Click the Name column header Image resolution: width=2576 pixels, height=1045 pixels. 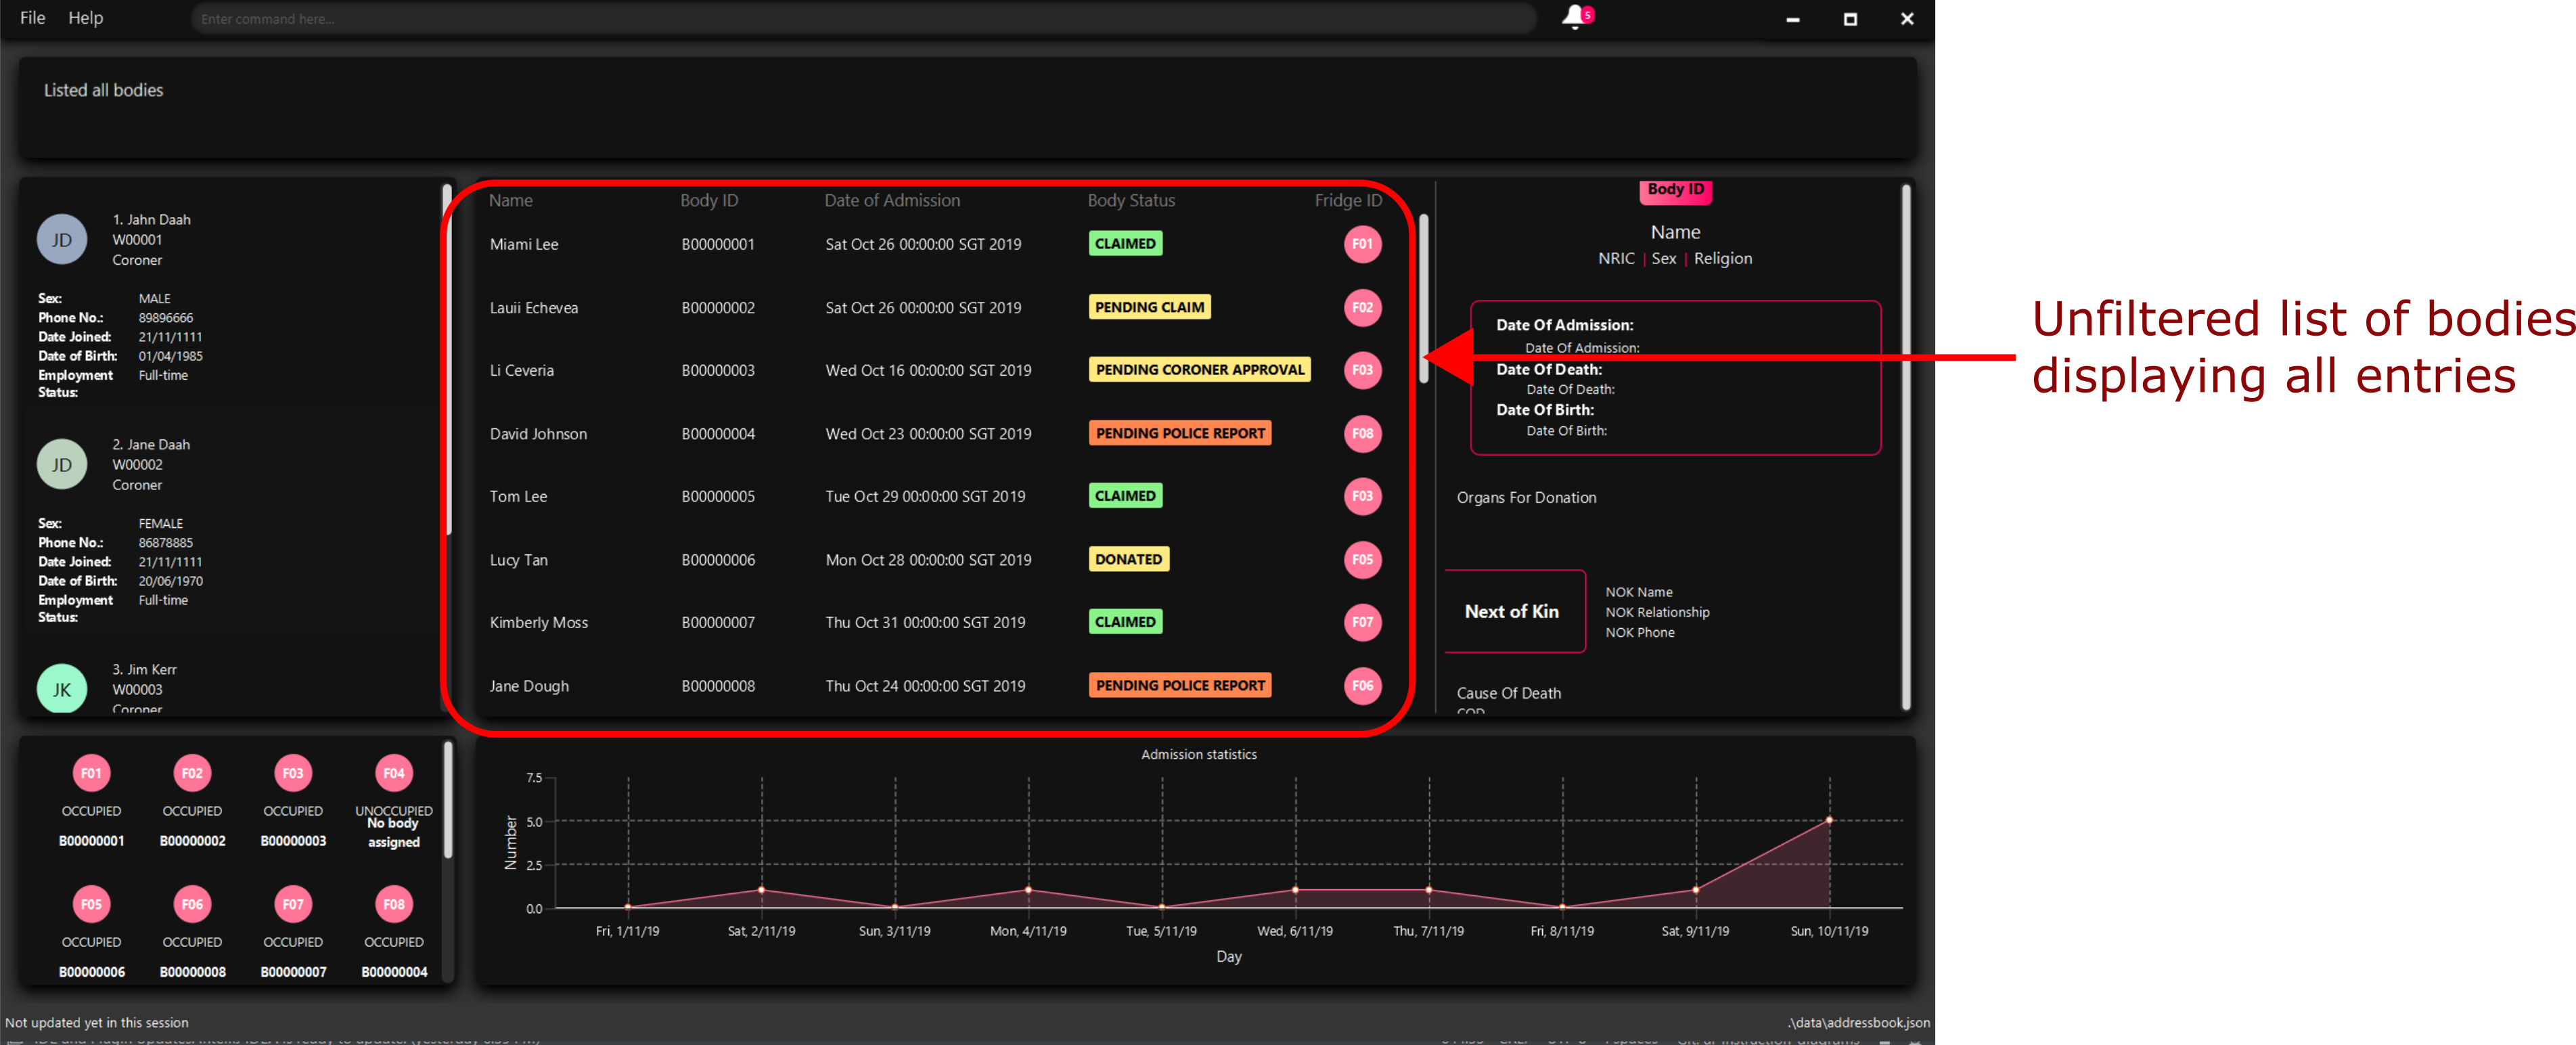(510, 200)
